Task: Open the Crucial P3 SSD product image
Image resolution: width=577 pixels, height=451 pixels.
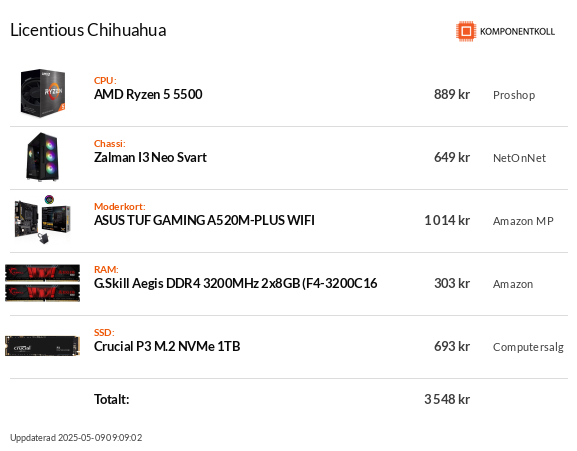Action: click(42, 346)
